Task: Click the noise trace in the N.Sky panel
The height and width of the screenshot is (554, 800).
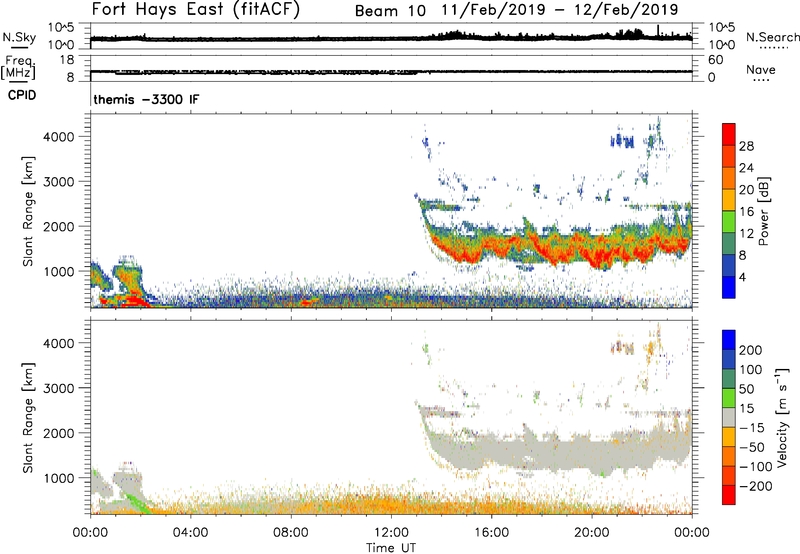Action: pos(391,38)
